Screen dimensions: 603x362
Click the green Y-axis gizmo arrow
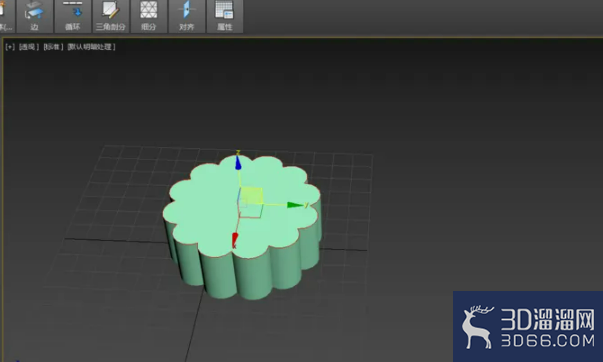pyautogui.click(x=295, y=205)
